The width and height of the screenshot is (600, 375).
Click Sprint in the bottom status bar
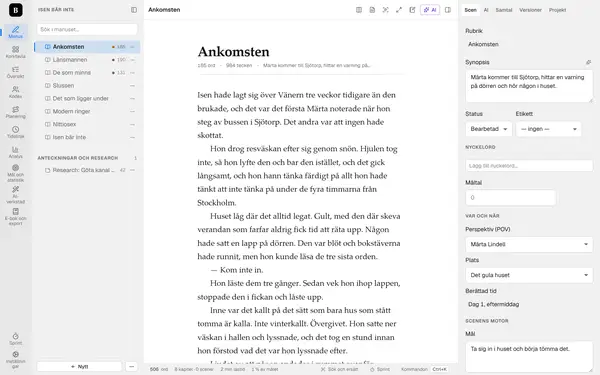[x=380, y=369]
